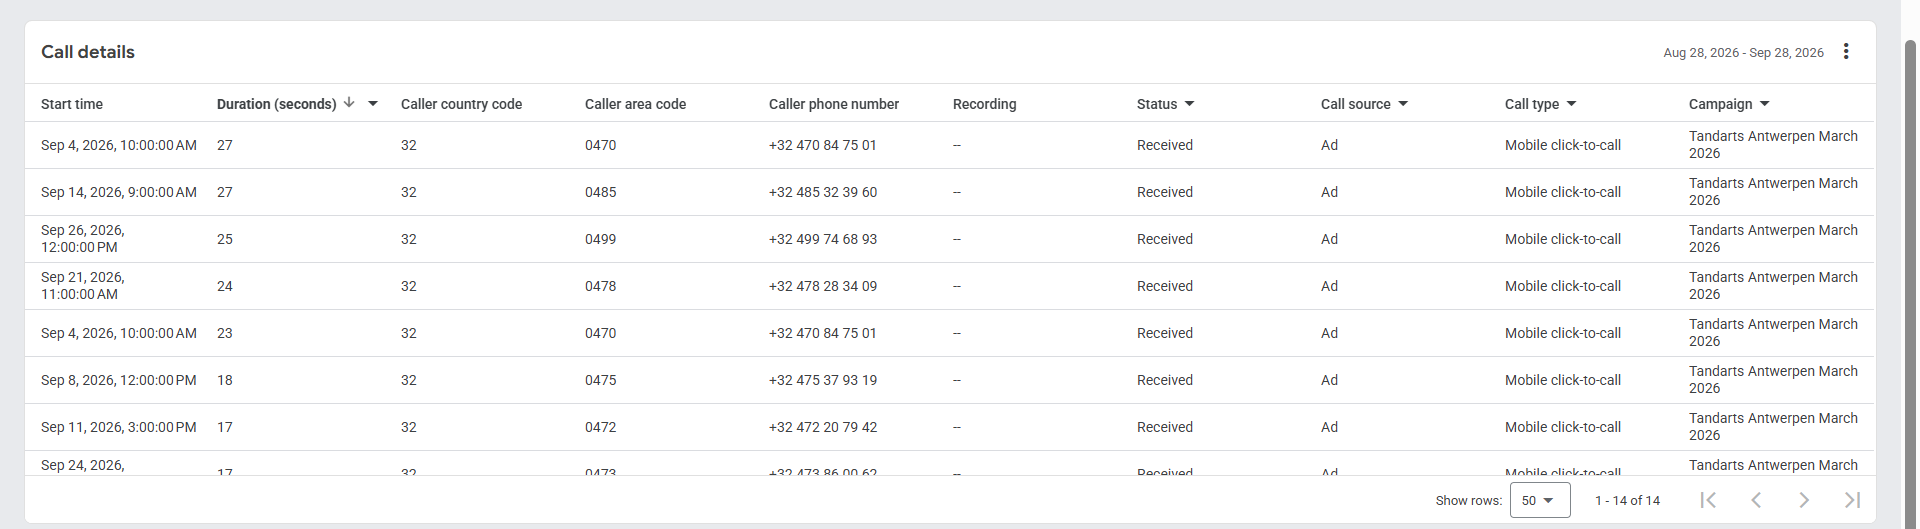Go to the previous page of results

coord(1756,500)
